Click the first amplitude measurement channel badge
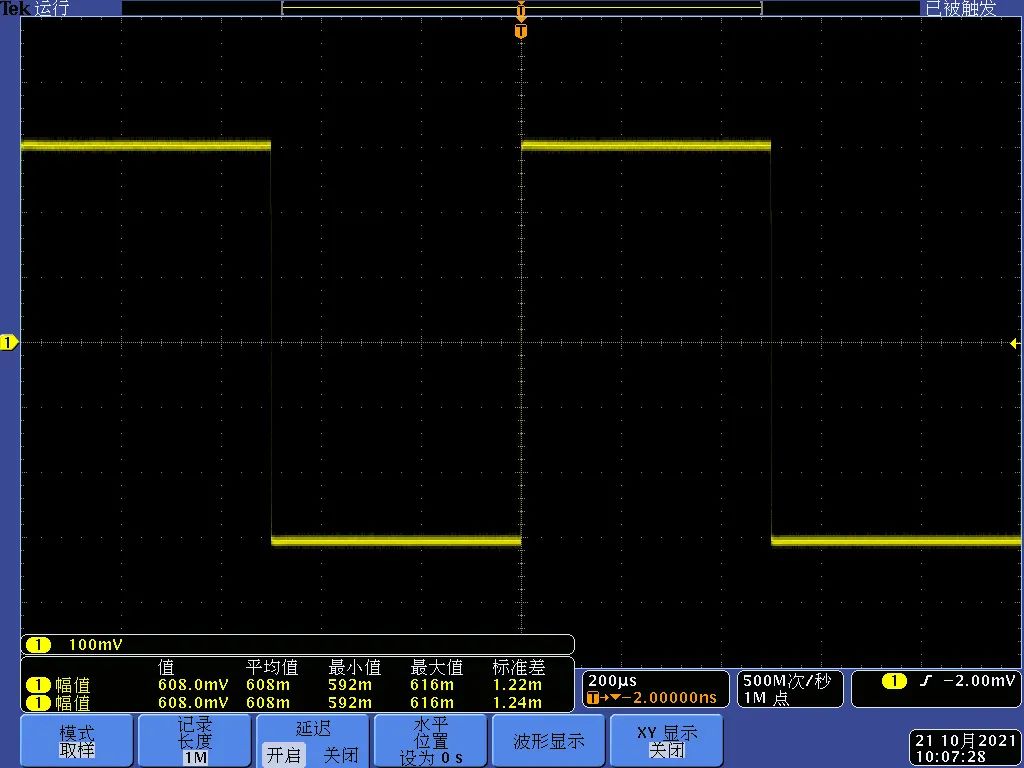This screenshot has width=1024, height=768. [37, 685]
